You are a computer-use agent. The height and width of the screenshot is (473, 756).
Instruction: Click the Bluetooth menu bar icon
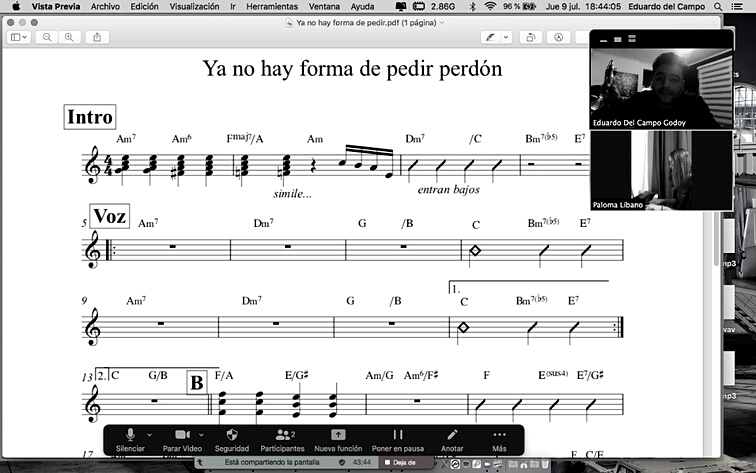(x=472, y=6)
